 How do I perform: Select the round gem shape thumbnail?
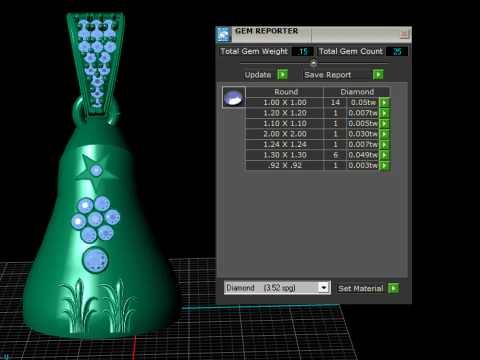[234, 97]
